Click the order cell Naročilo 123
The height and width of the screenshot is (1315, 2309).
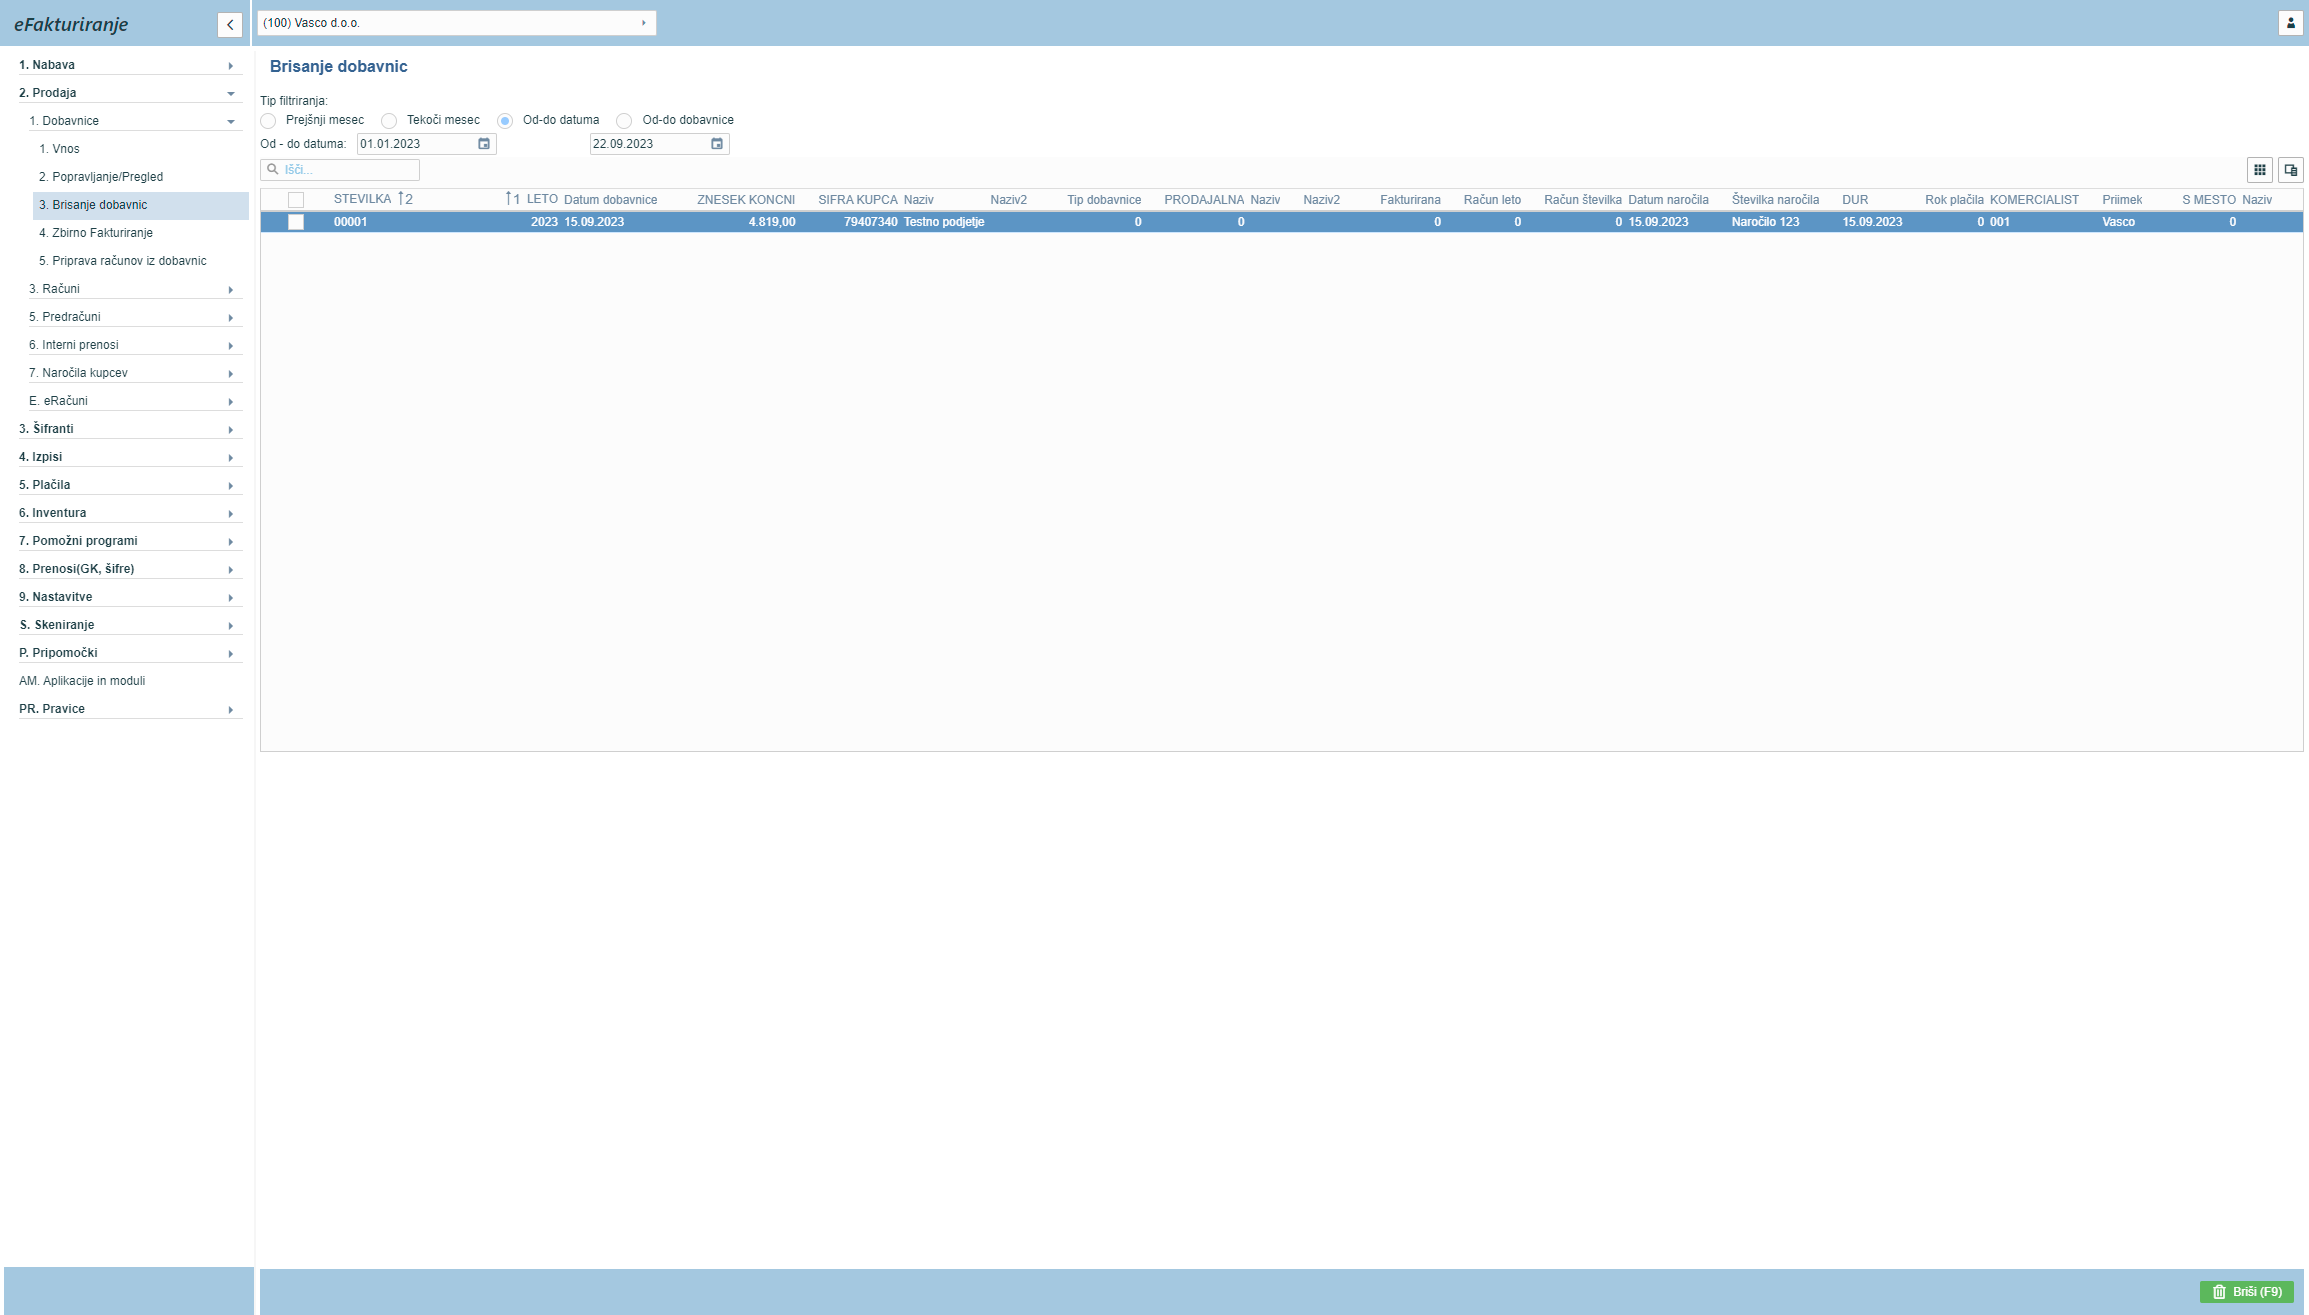pyautogui.click(x=1765, y=222)
